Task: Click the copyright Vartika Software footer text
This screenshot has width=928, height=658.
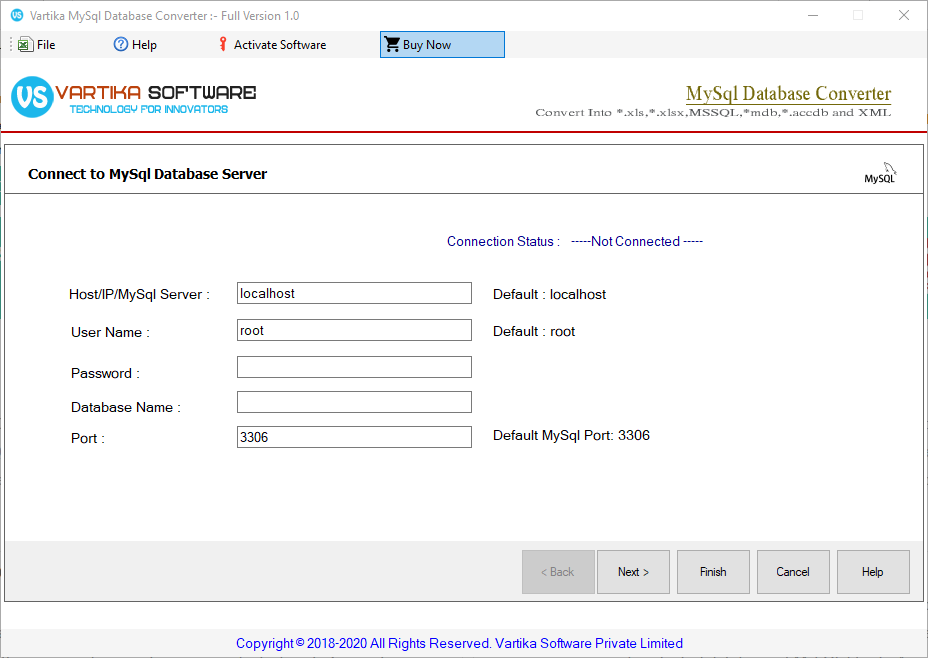Action: [x=459, y=643]
